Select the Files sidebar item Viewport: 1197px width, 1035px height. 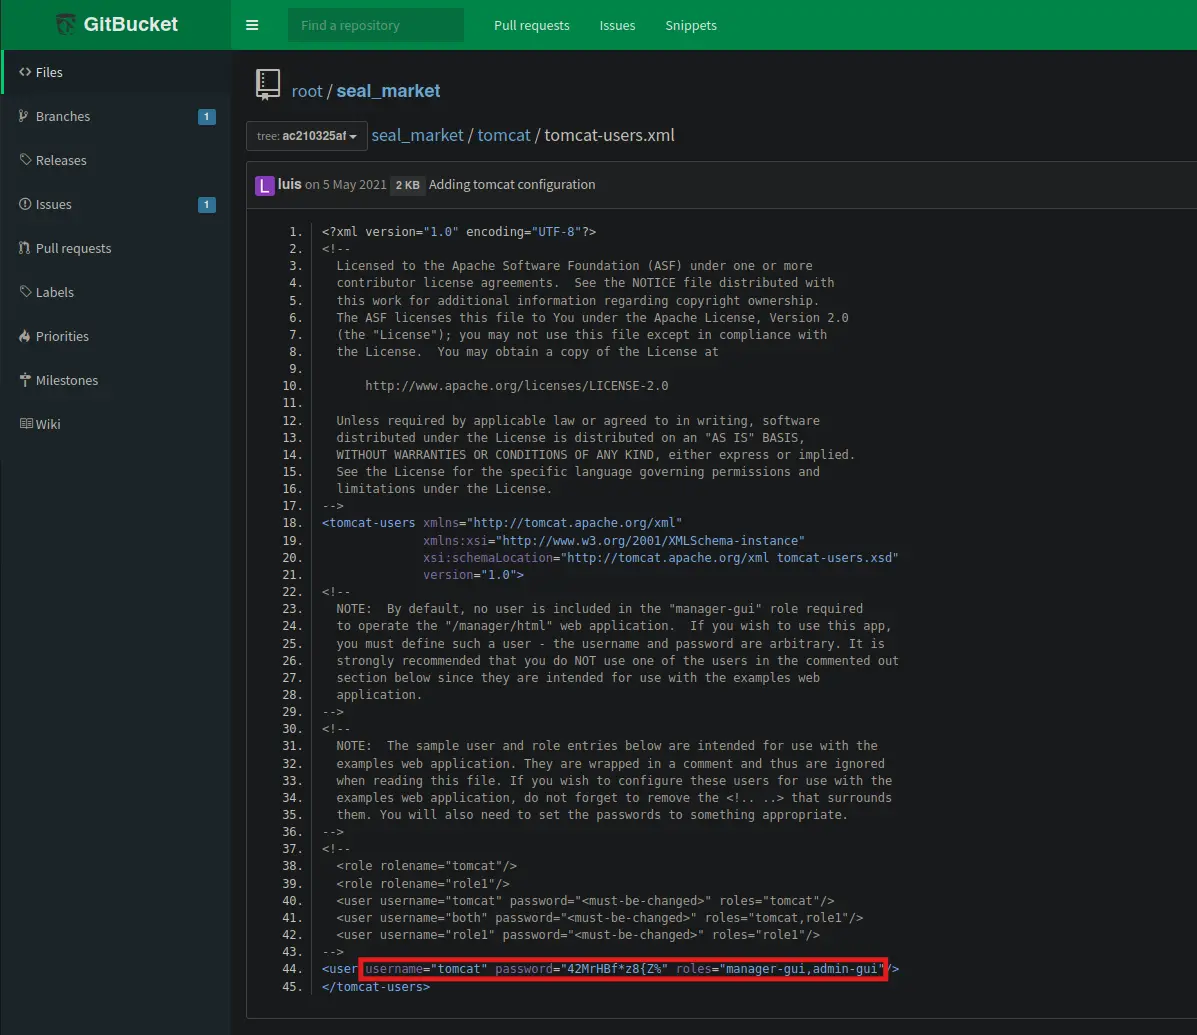(116, 72)
